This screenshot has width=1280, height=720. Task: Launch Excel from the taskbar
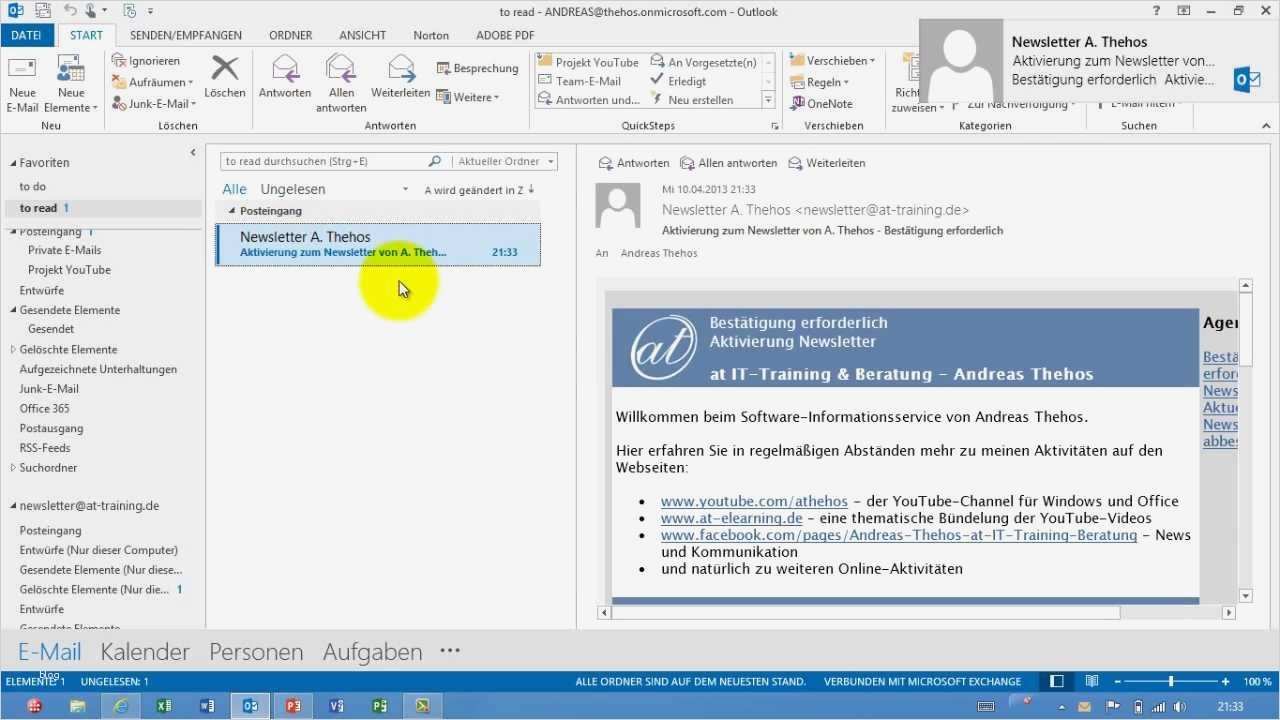[x=163, y=706]
